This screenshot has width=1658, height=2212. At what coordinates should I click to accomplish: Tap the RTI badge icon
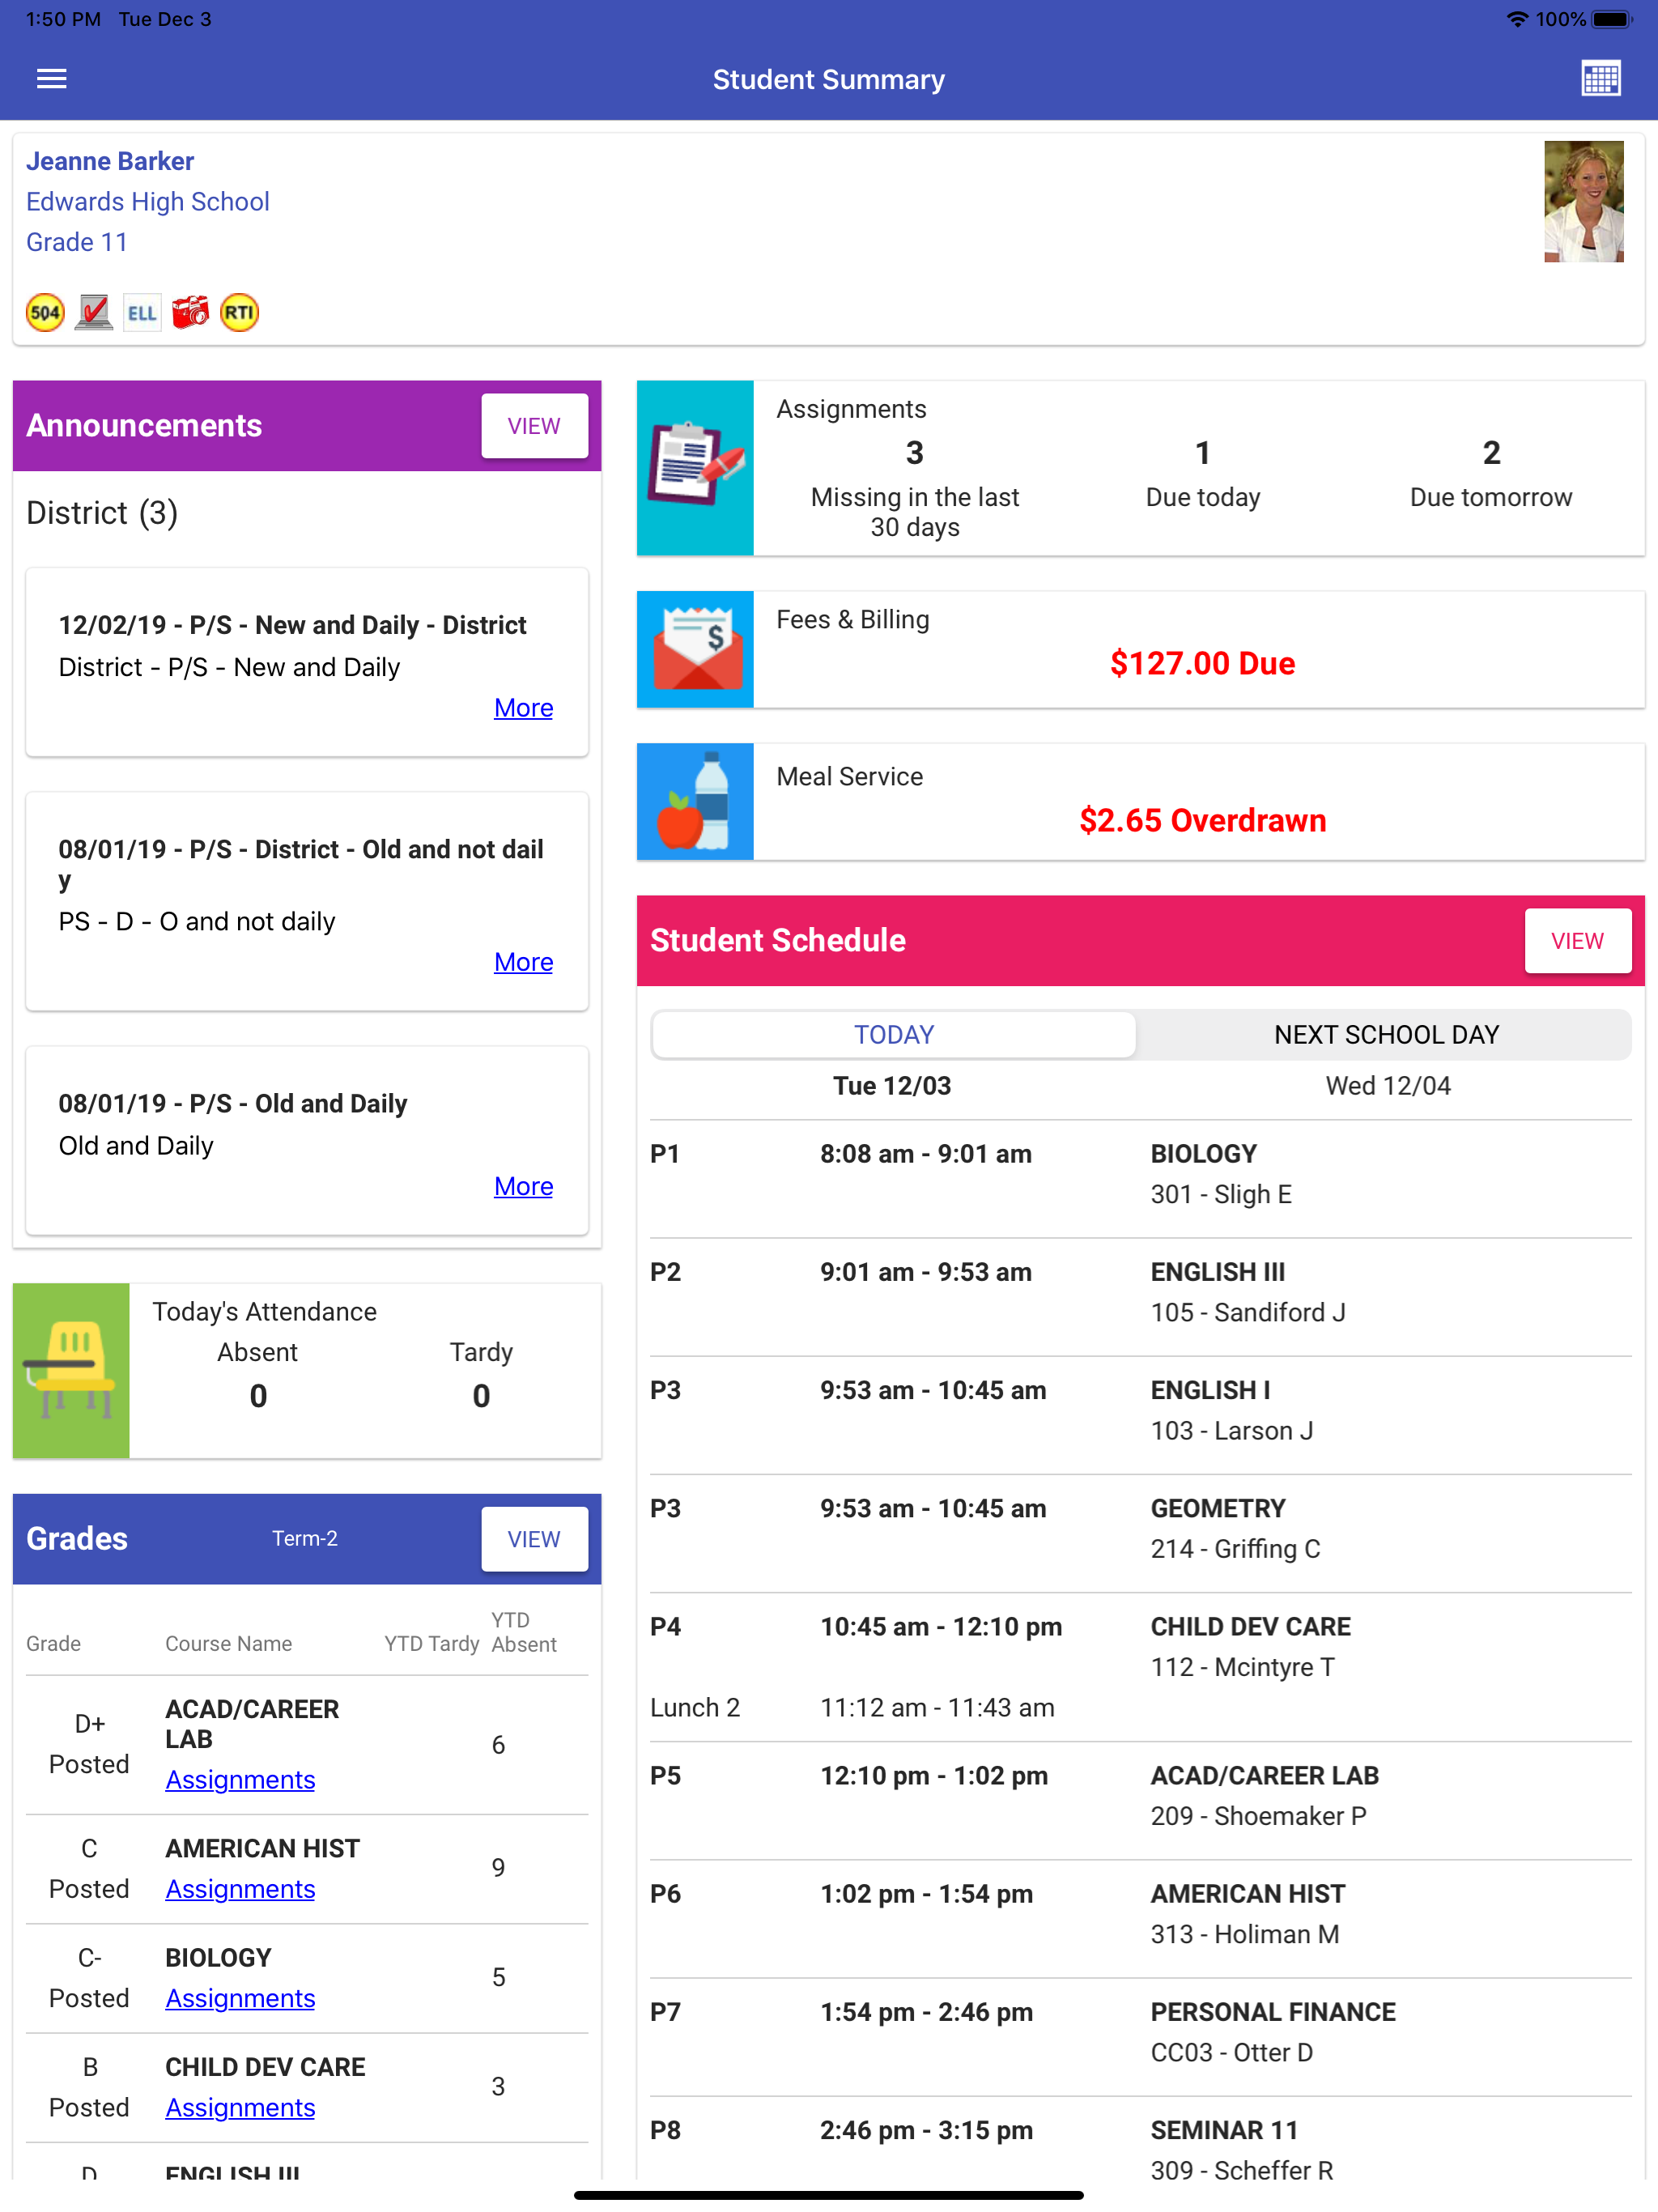click(x=239, y=313)
